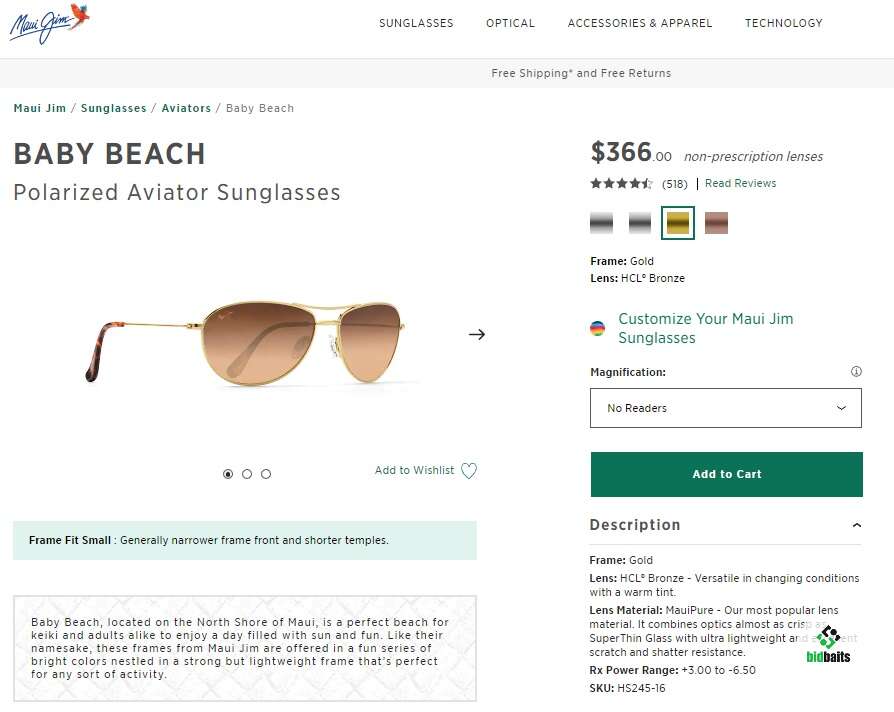Image resolution: width=894 pixels, height=712 pixels.
Task: Select the third image carousel dot
Action: (x=266, y=474)
